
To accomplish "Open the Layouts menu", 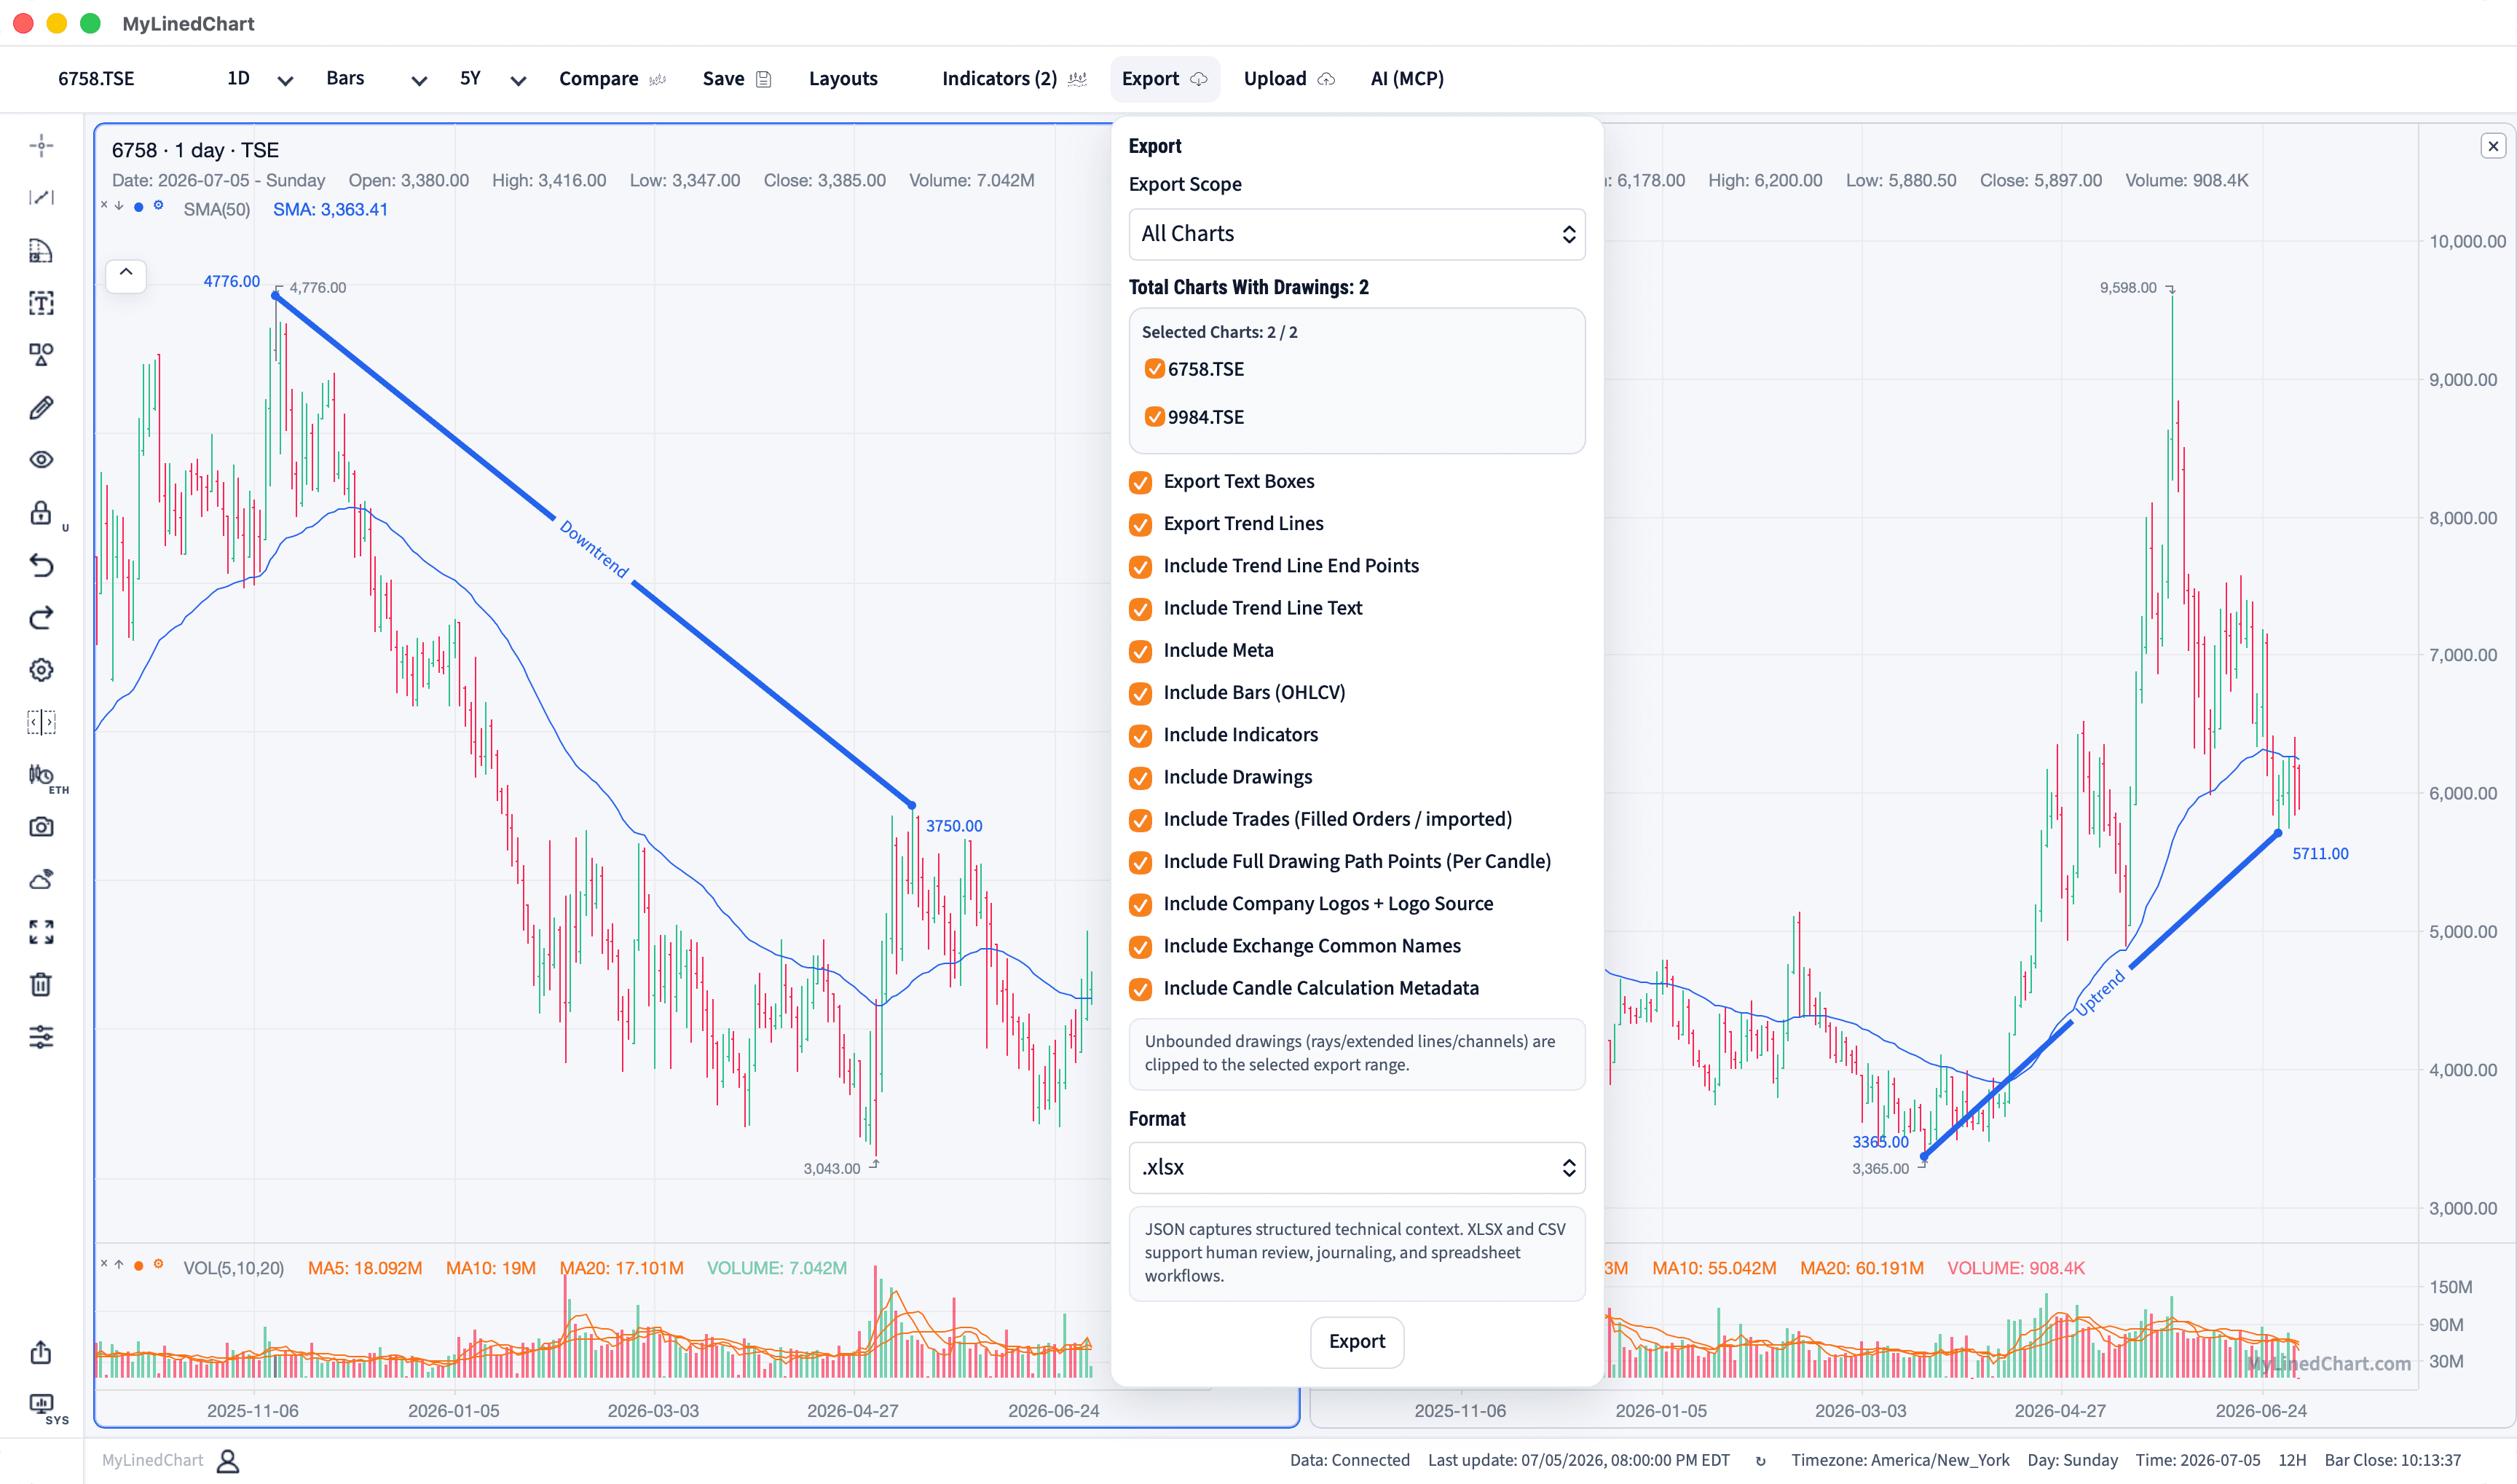I will click(x=843, y=79).
